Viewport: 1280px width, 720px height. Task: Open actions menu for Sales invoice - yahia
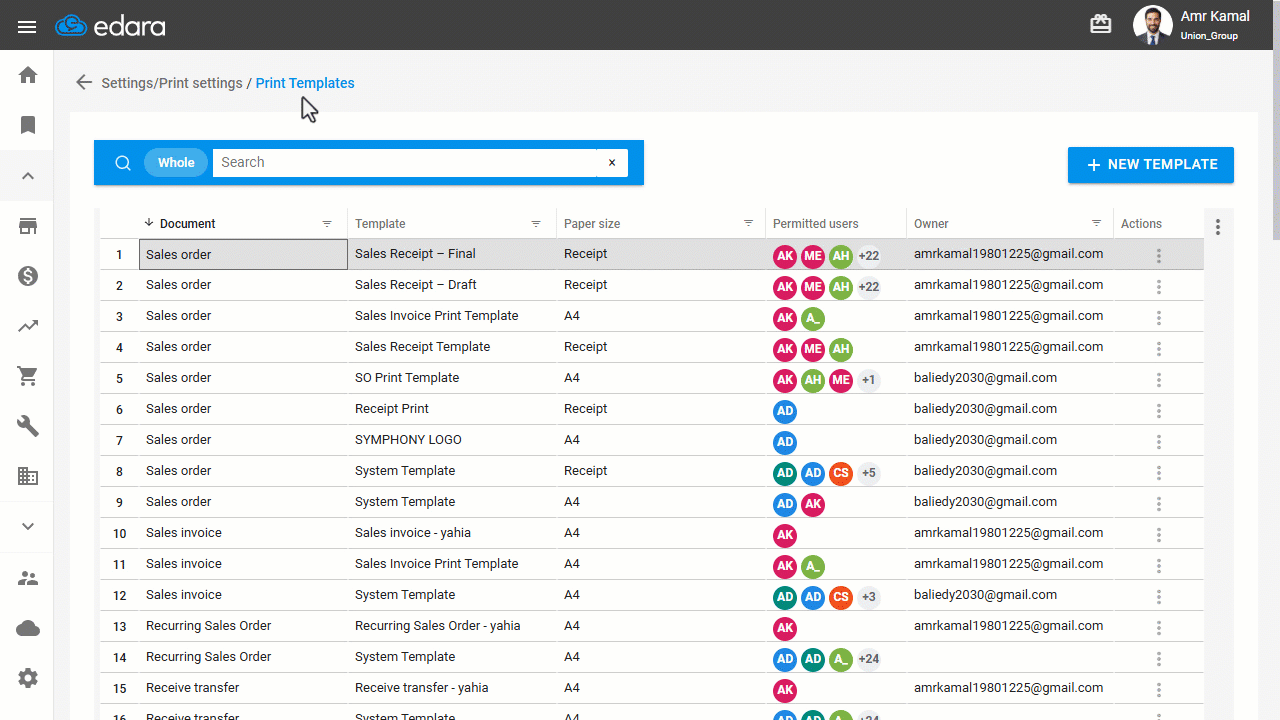click(x=1159, y=535)
